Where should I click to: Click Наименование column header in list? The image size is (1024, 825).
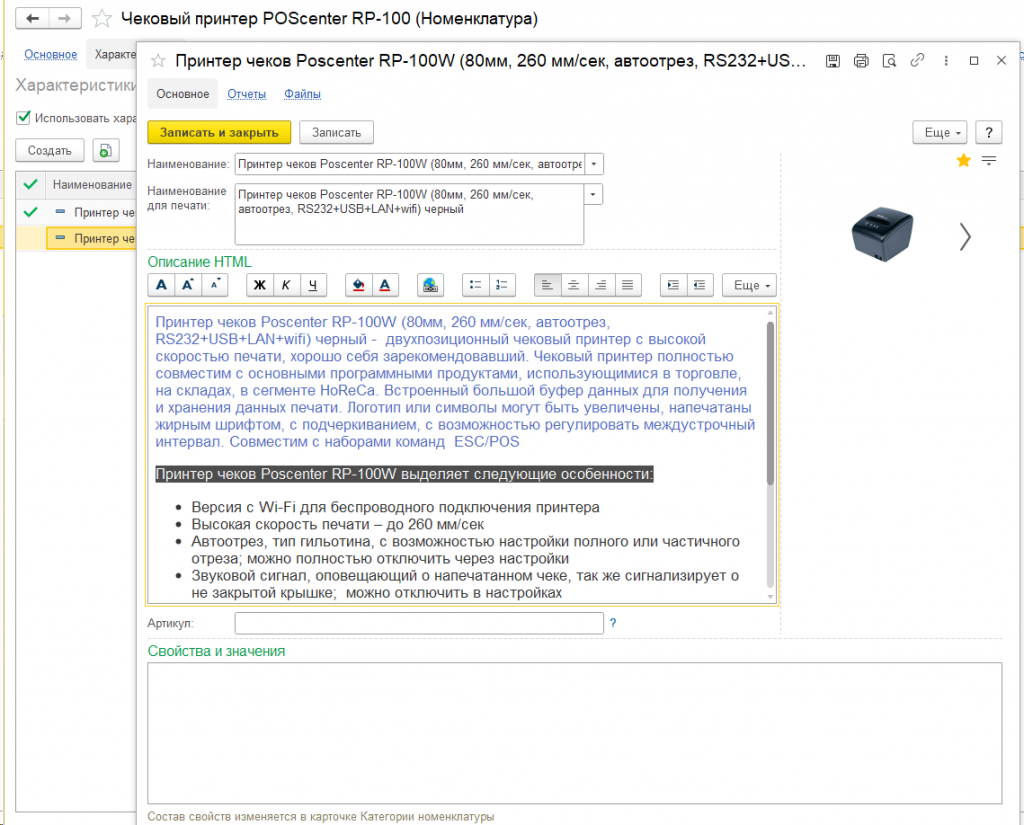91,185
